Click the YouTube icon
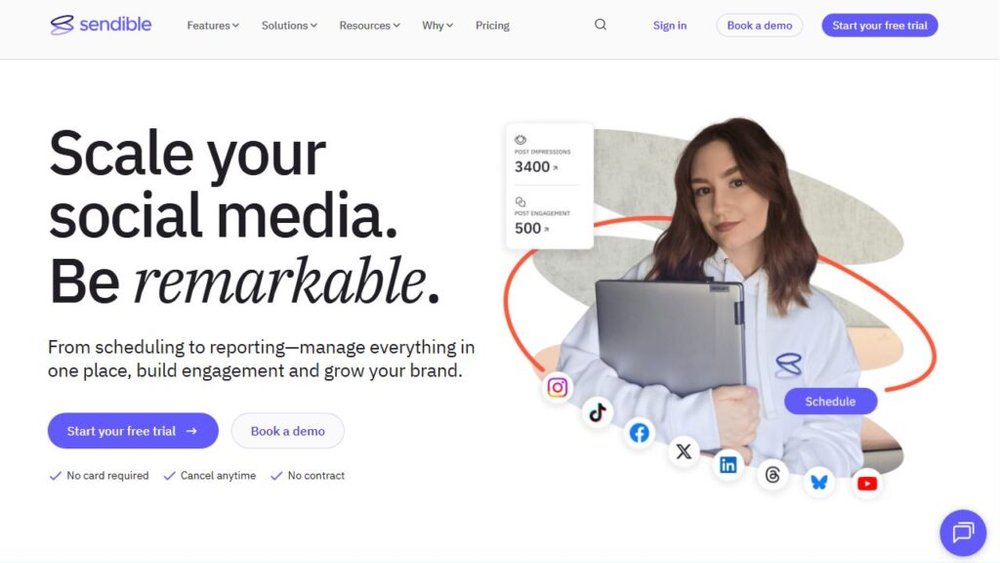Viewport: 1000px width, 563px height. (x=867, y=484)
